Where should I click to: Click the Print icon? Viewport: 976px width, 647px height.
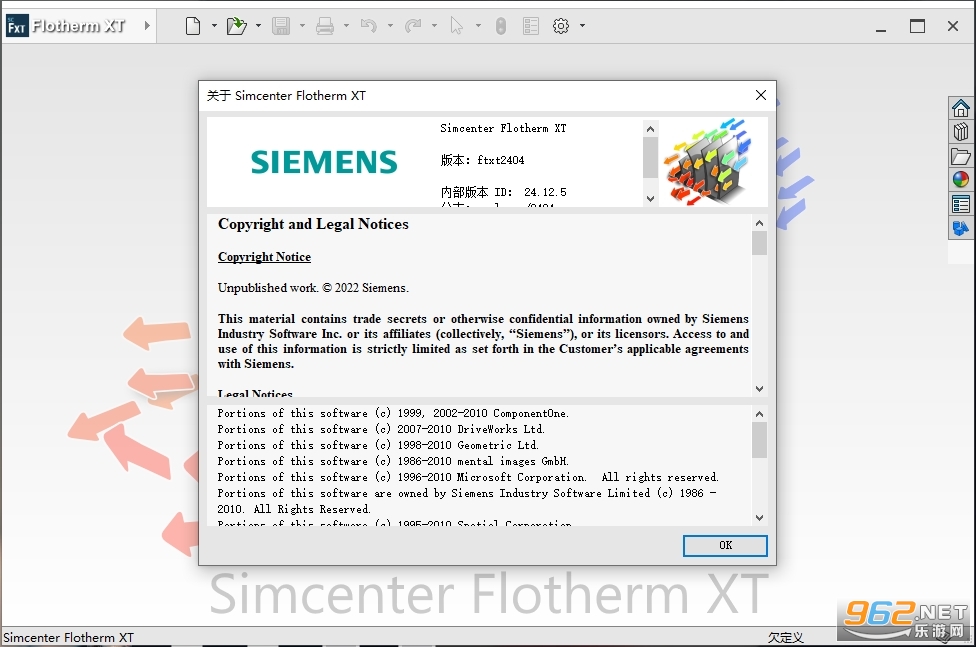tap(325, 26)
